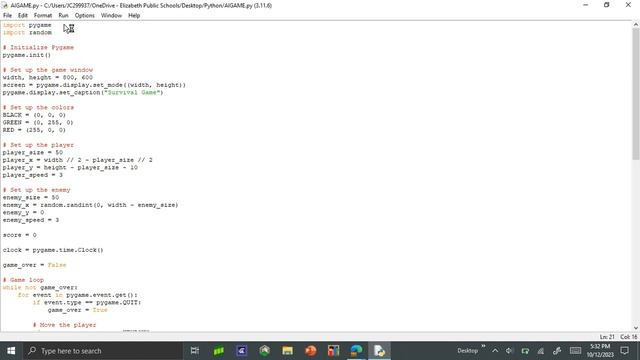This screenshot has width=640, height=360.
Task: Open the green app icon on taskbar
Action: click(x=218, y=351)
